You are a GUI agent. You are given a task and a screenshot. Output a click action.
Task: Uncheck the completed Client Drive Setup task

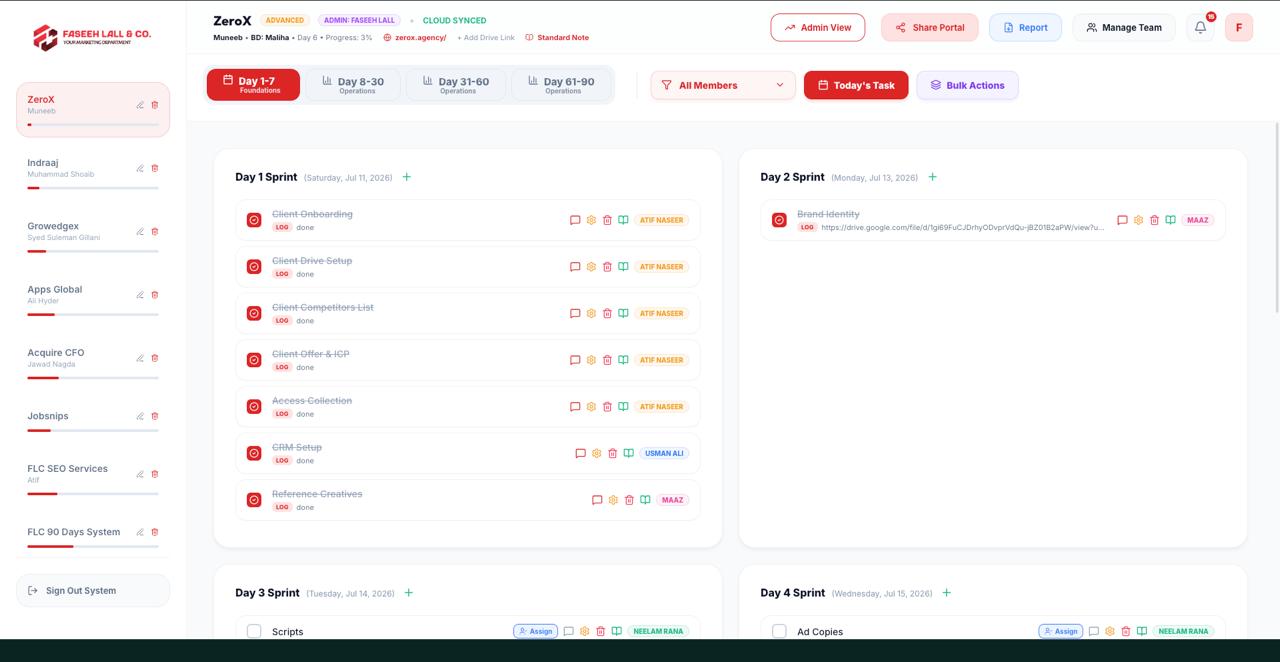point(254,267)
